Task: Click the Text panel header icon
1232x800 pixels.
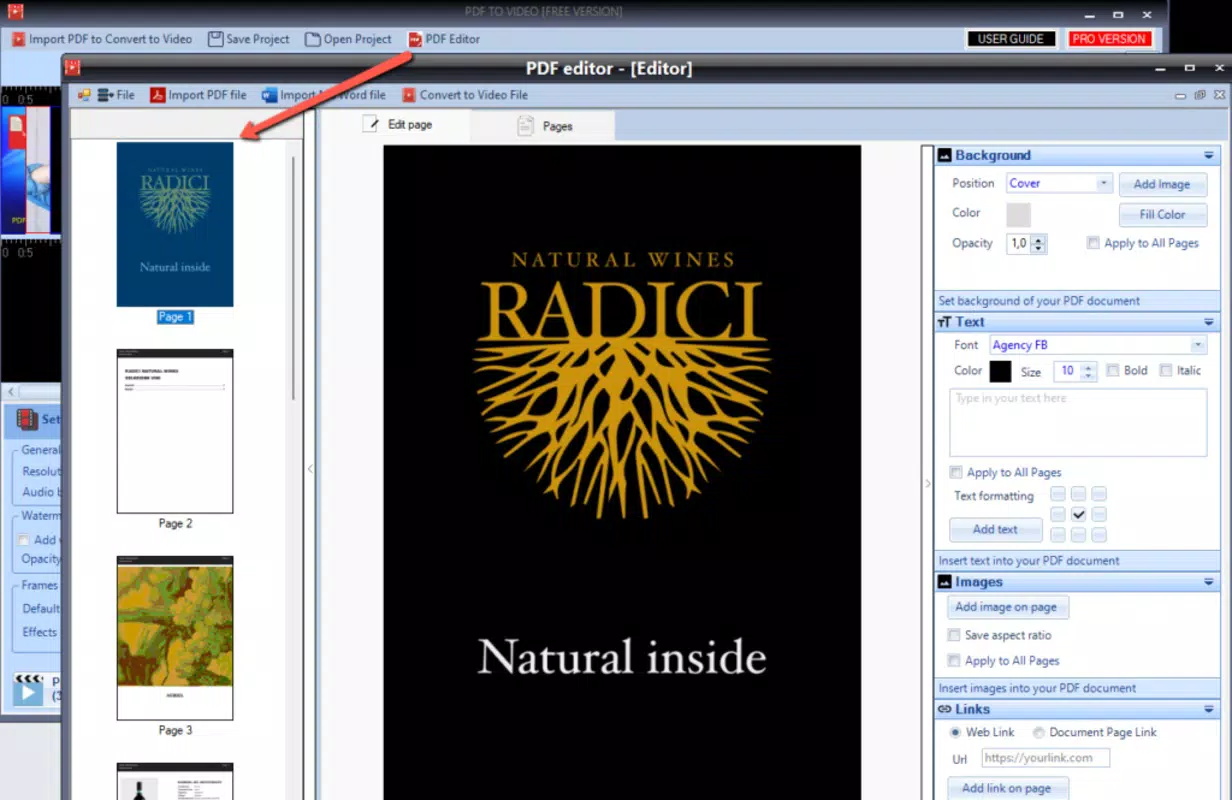Action: click(x=944, y=322)
